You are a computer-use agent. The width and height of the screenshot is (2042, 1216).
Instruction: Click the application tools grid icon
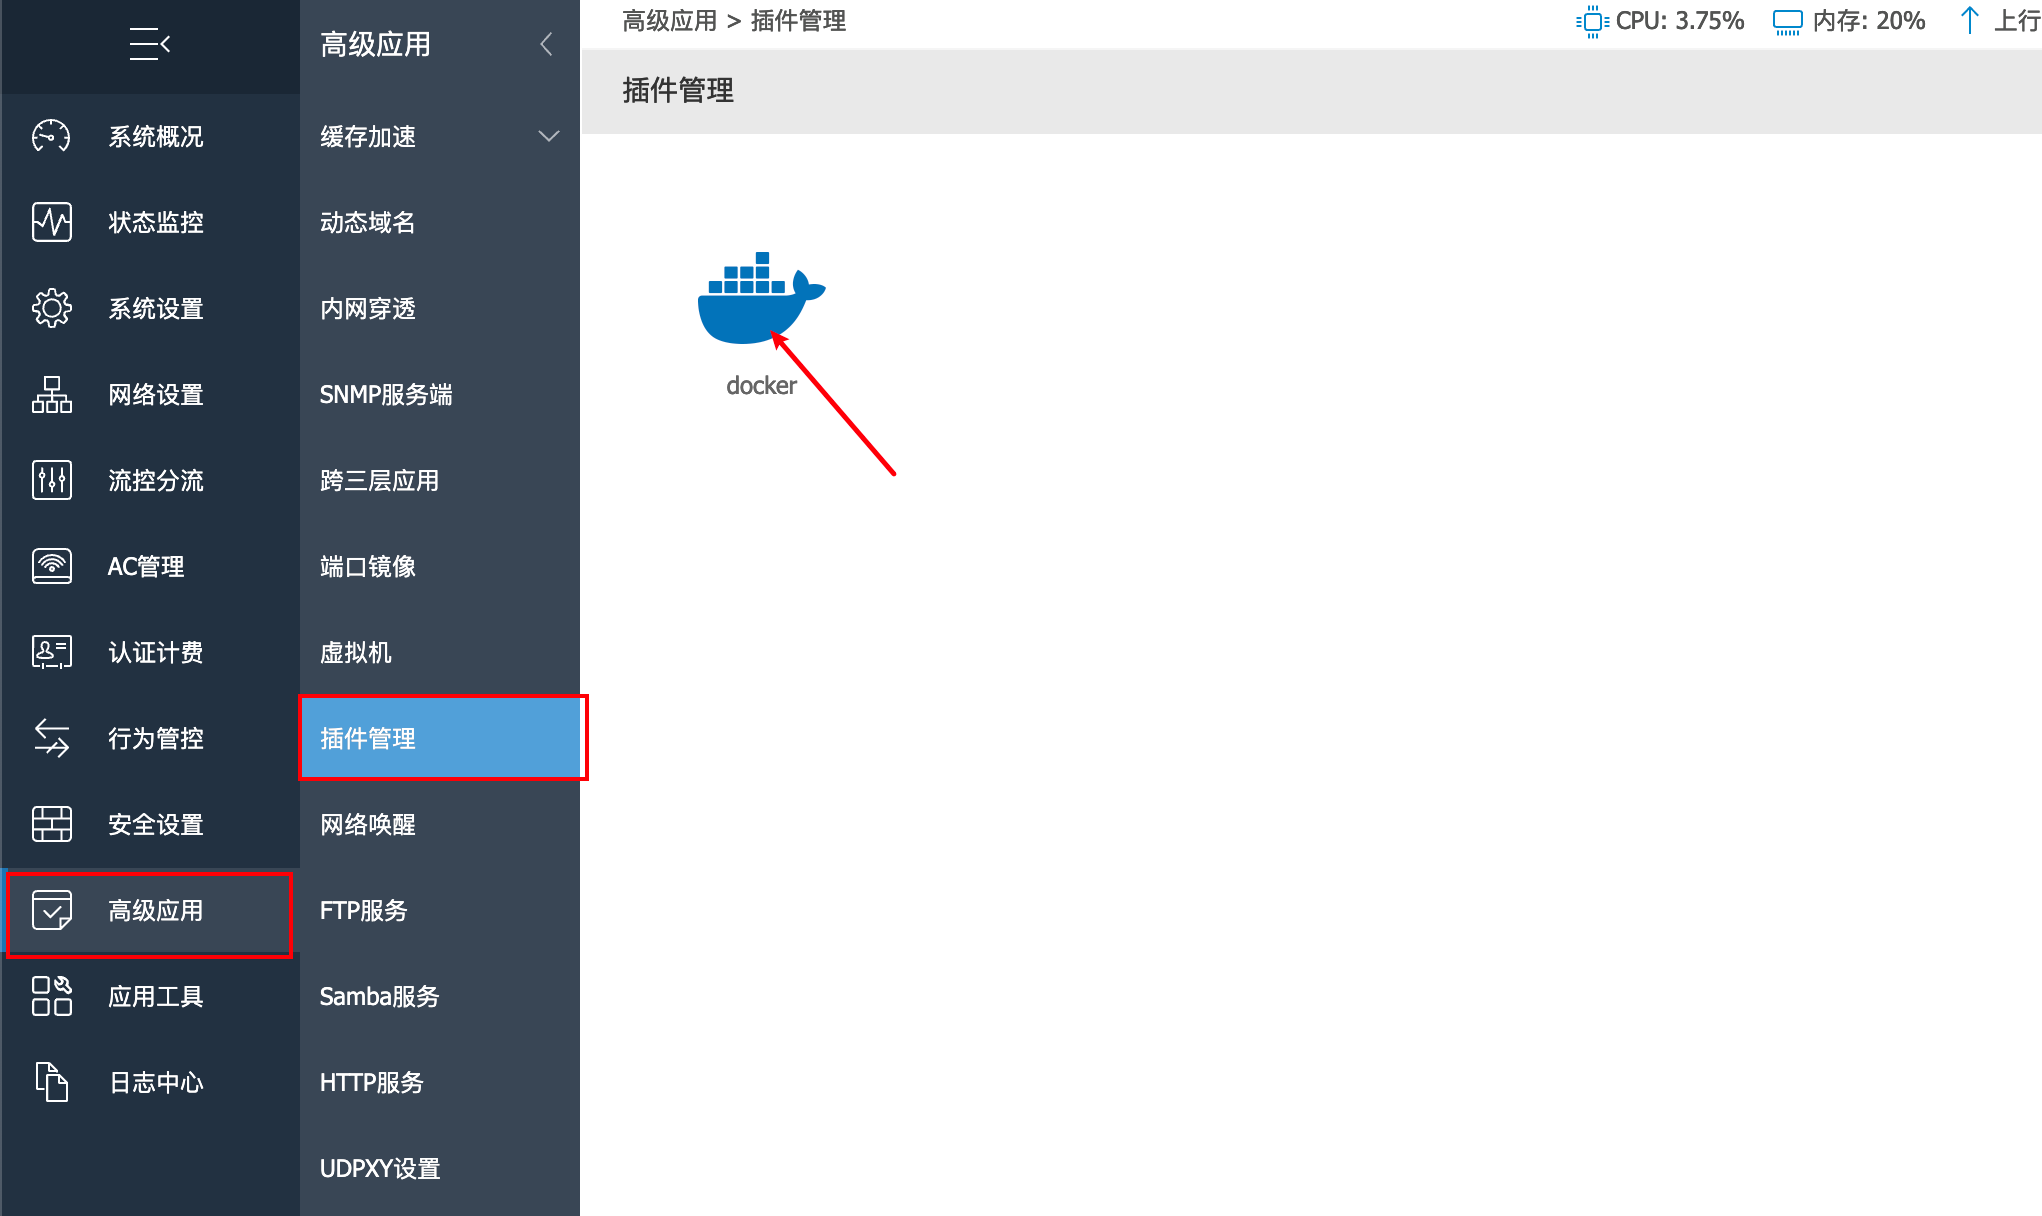(x=51, y=996)
